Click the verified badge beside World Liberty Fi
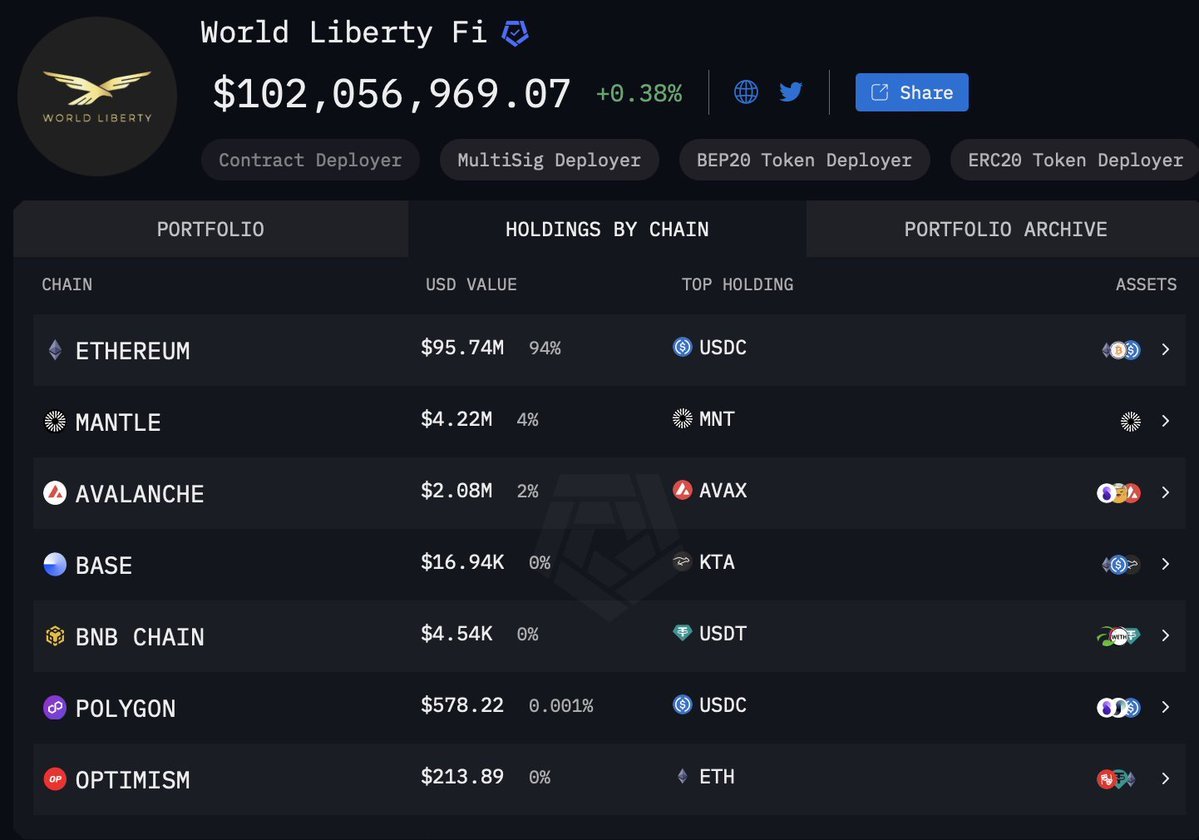 click(x=515, y=33)
